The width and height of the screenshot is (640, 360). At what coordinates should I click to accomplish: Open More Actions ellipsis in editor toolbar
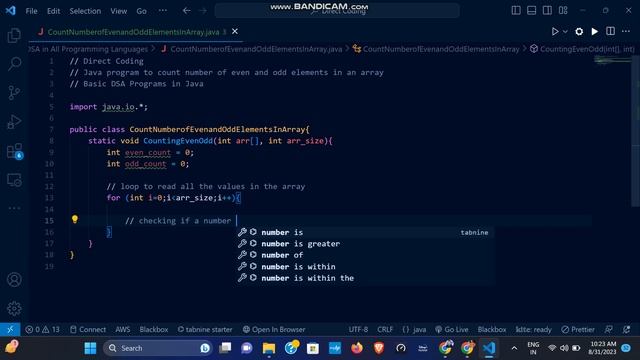tap(626, 31)
